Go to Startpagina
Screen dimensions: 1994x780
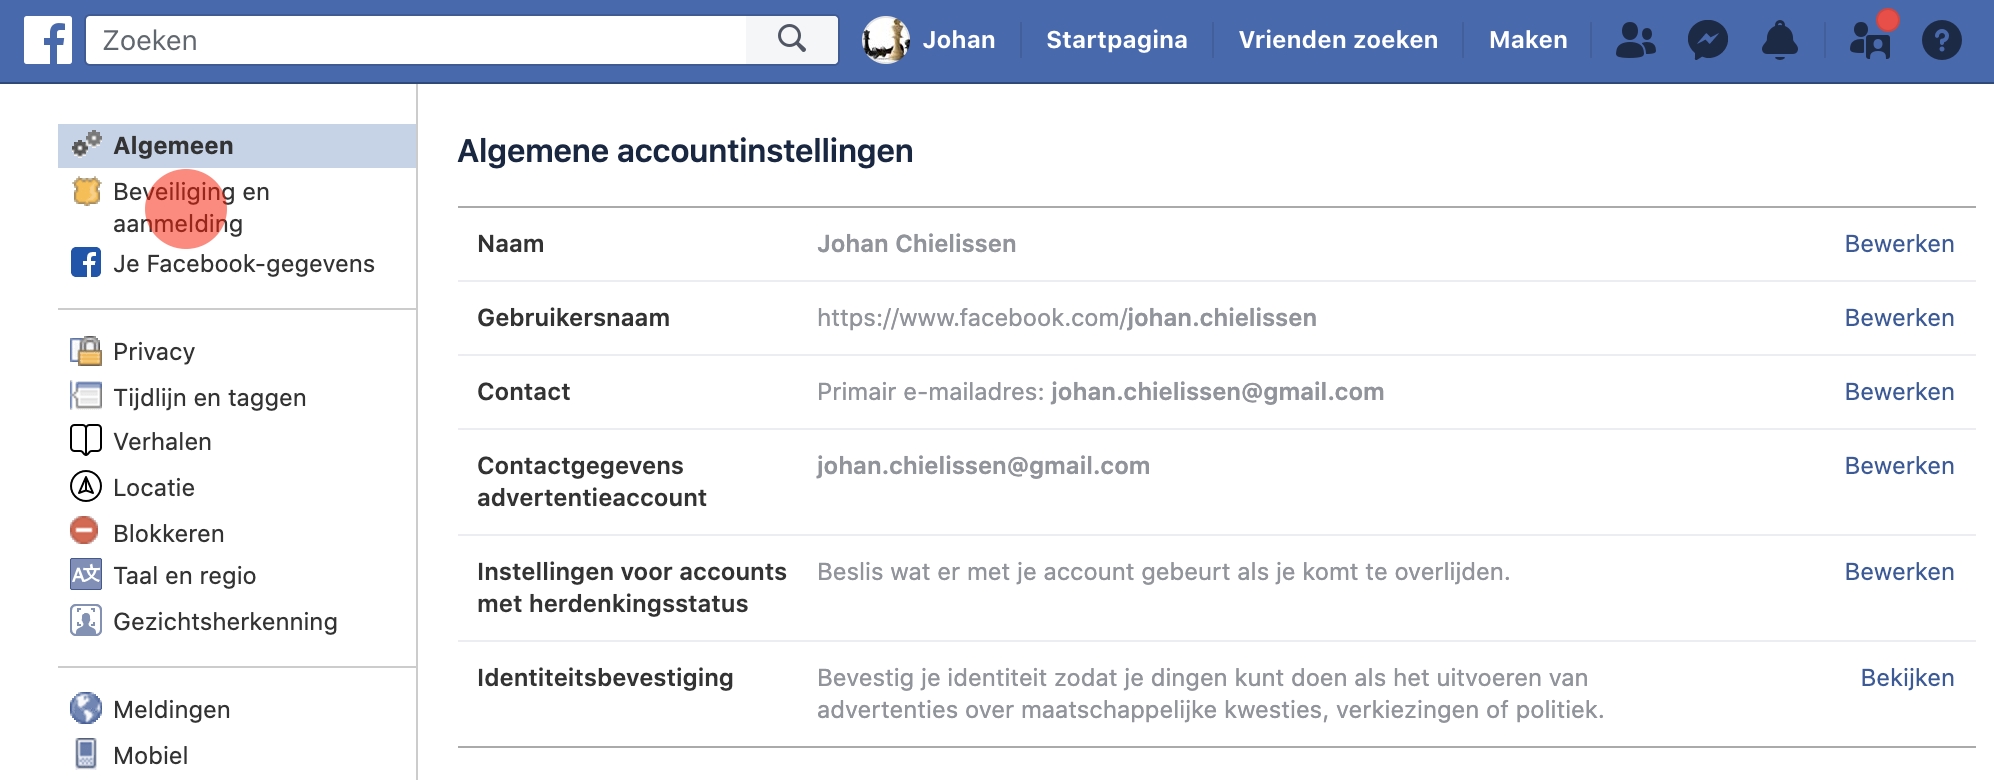click(1116, 41)
